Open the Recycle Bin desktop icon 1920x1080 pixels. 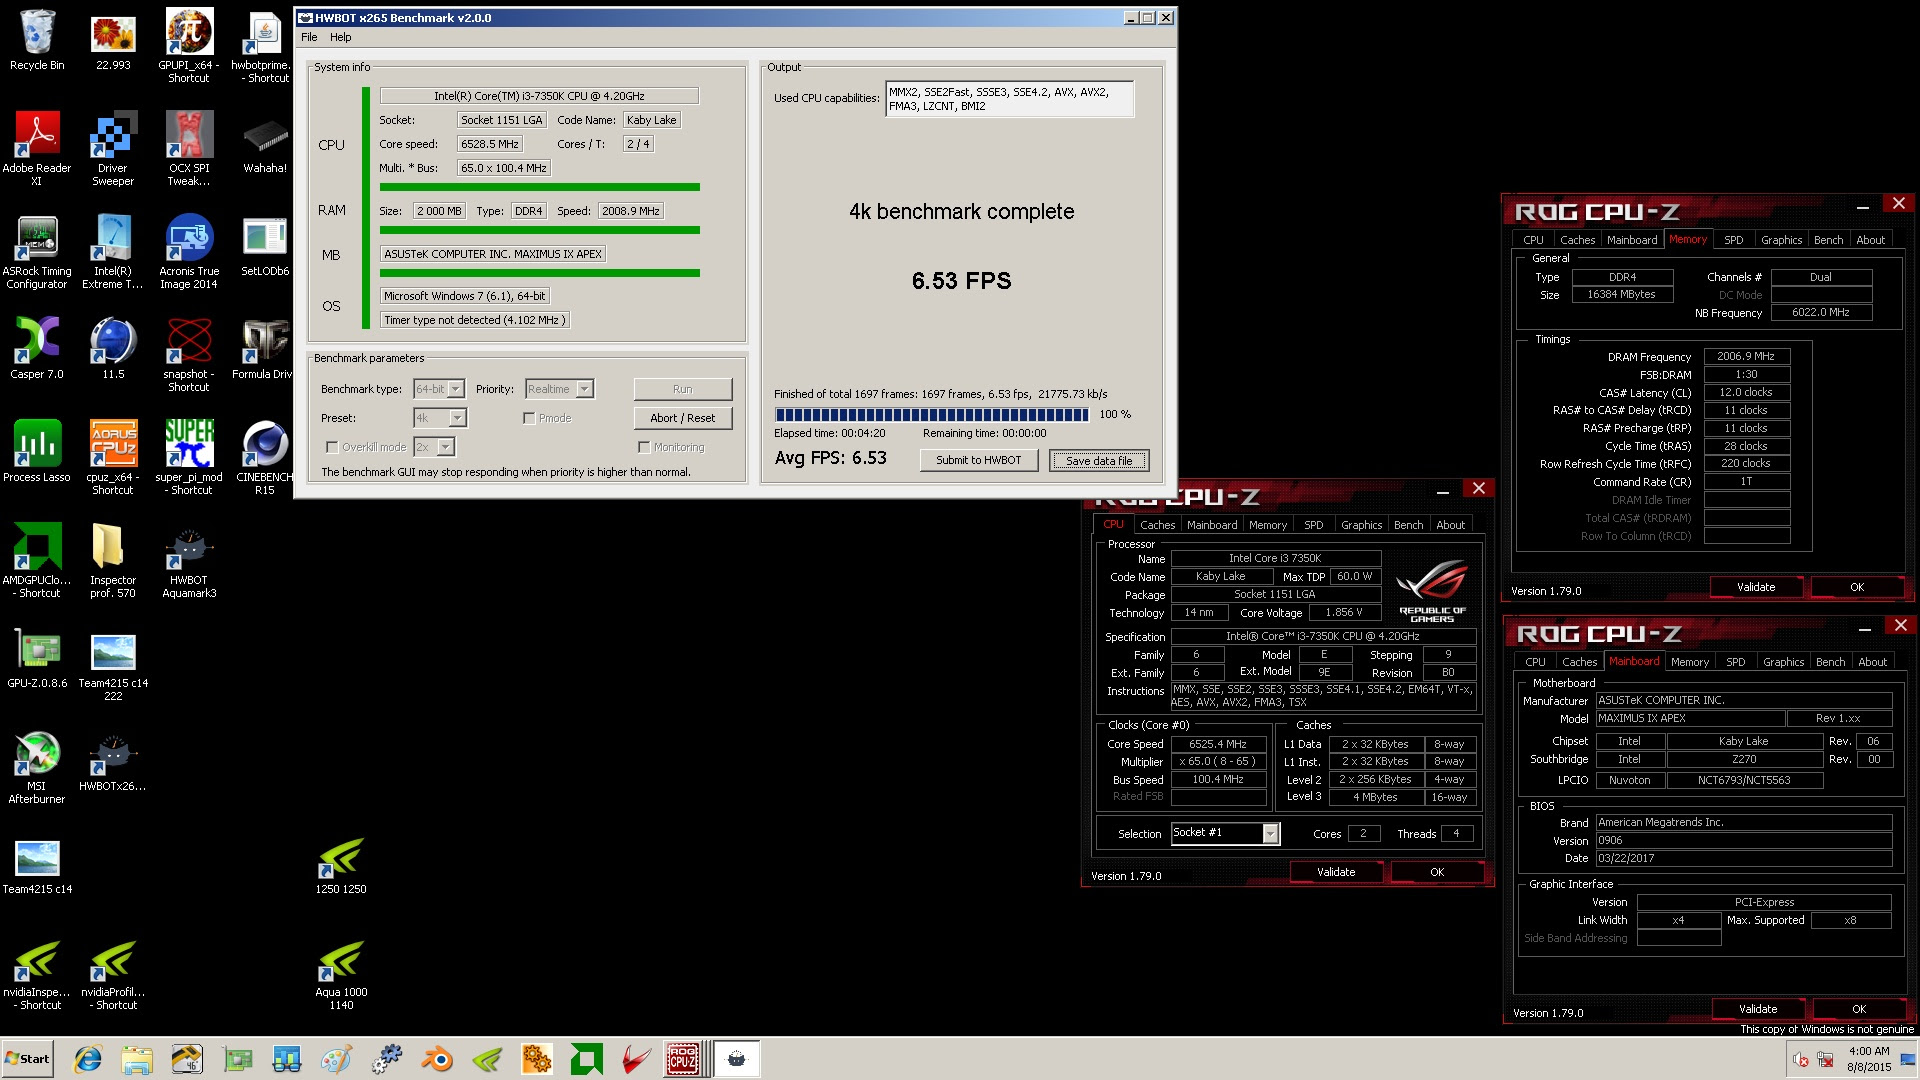tap(37, 40)
